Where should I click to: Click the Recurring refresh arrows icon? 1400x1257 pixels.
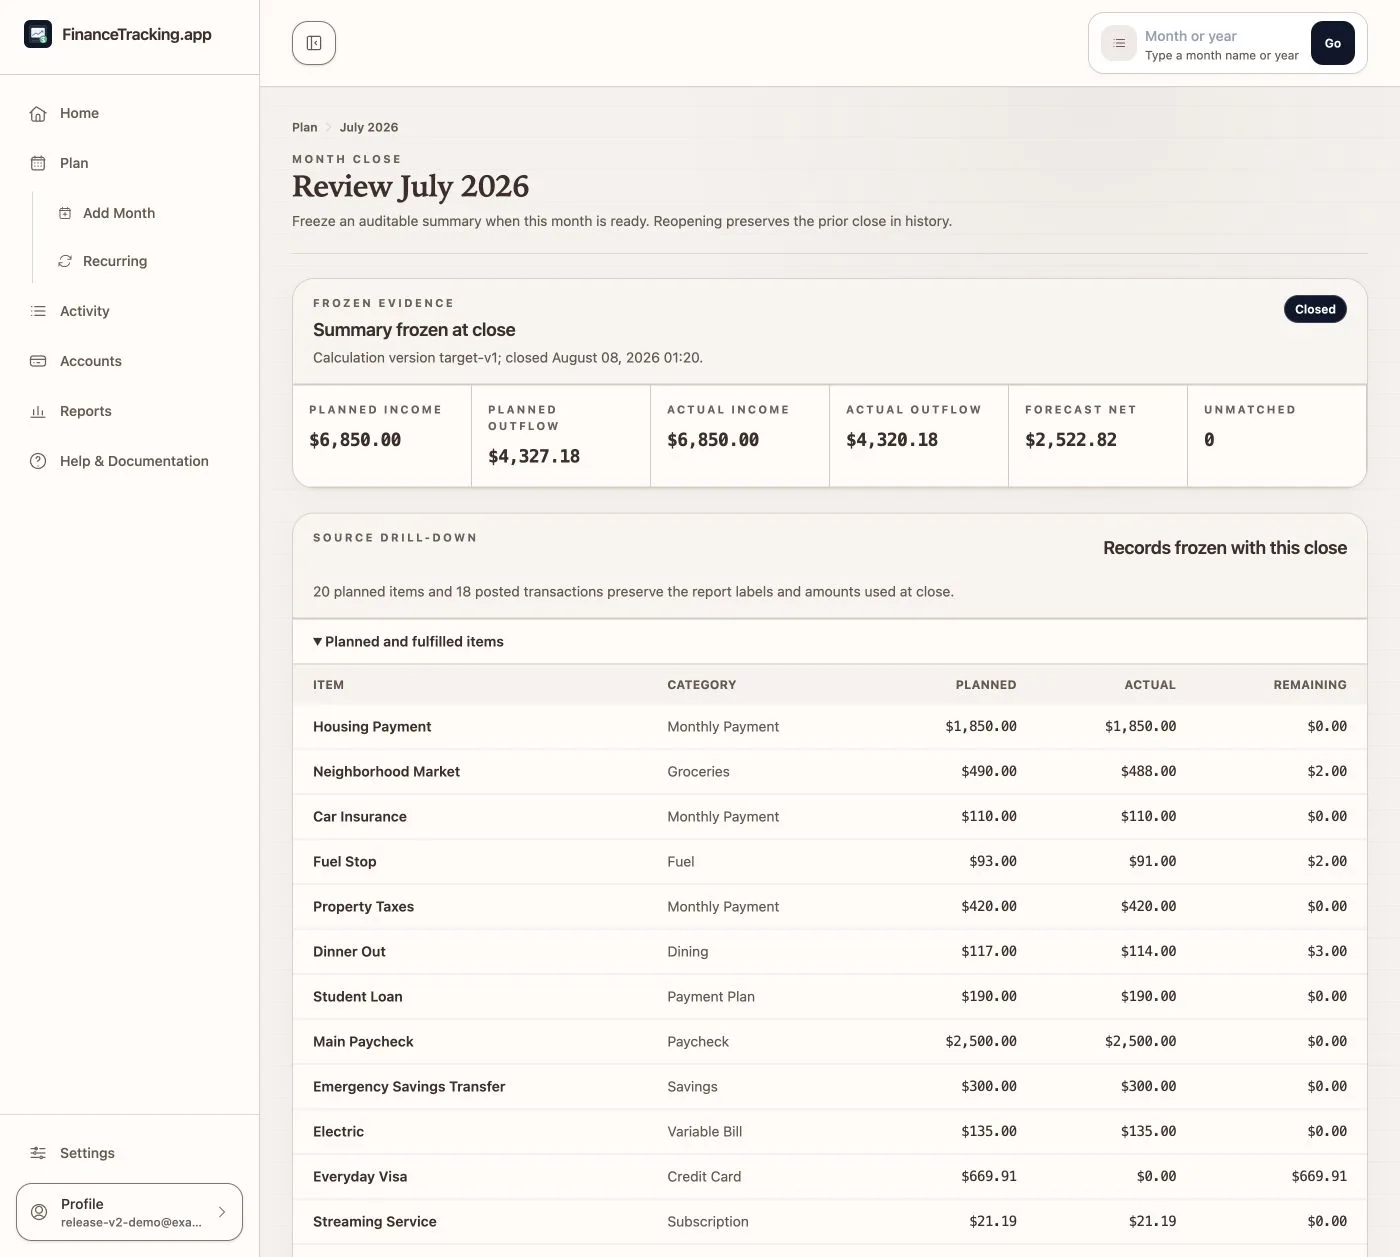pyautogui.click(x=65, y=261)
